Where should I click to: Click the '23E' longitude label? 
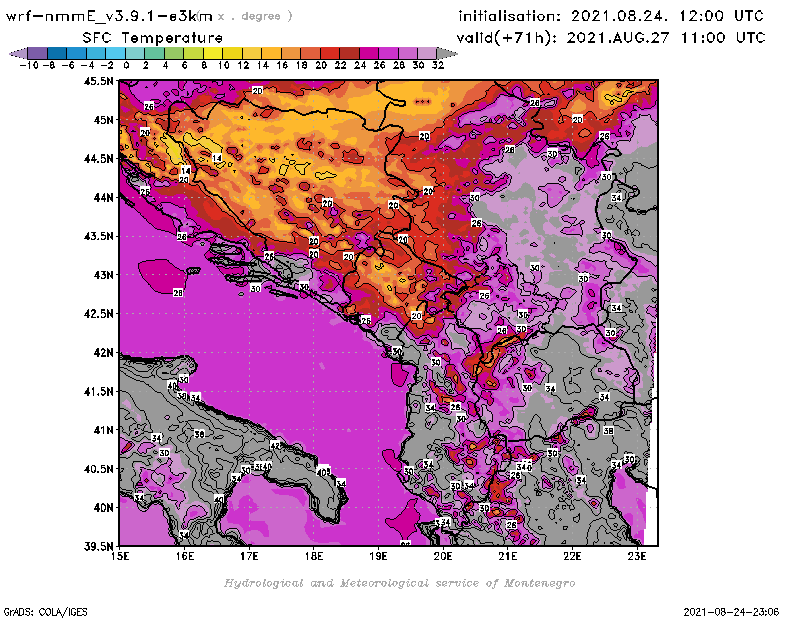pyautogui.click(x=637, y=556)
